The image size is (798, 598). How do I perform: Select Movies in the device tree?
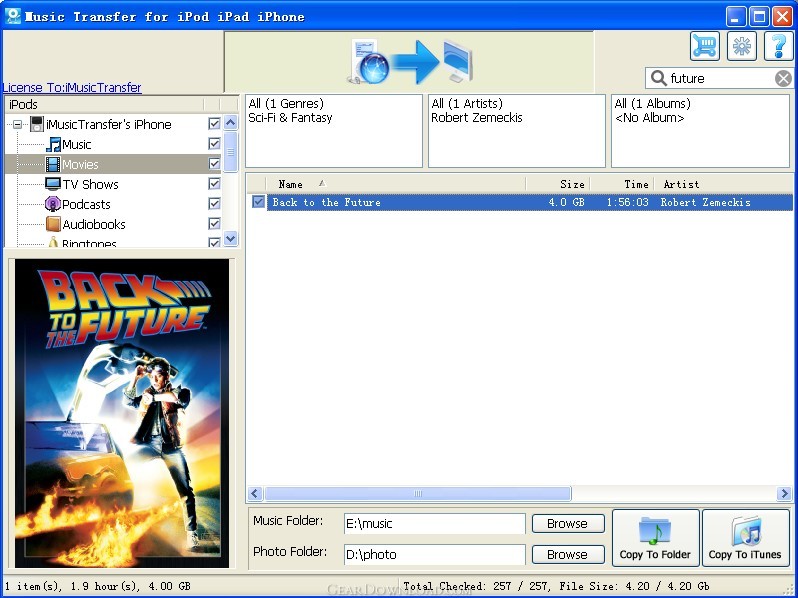click(x=80, y=164)
